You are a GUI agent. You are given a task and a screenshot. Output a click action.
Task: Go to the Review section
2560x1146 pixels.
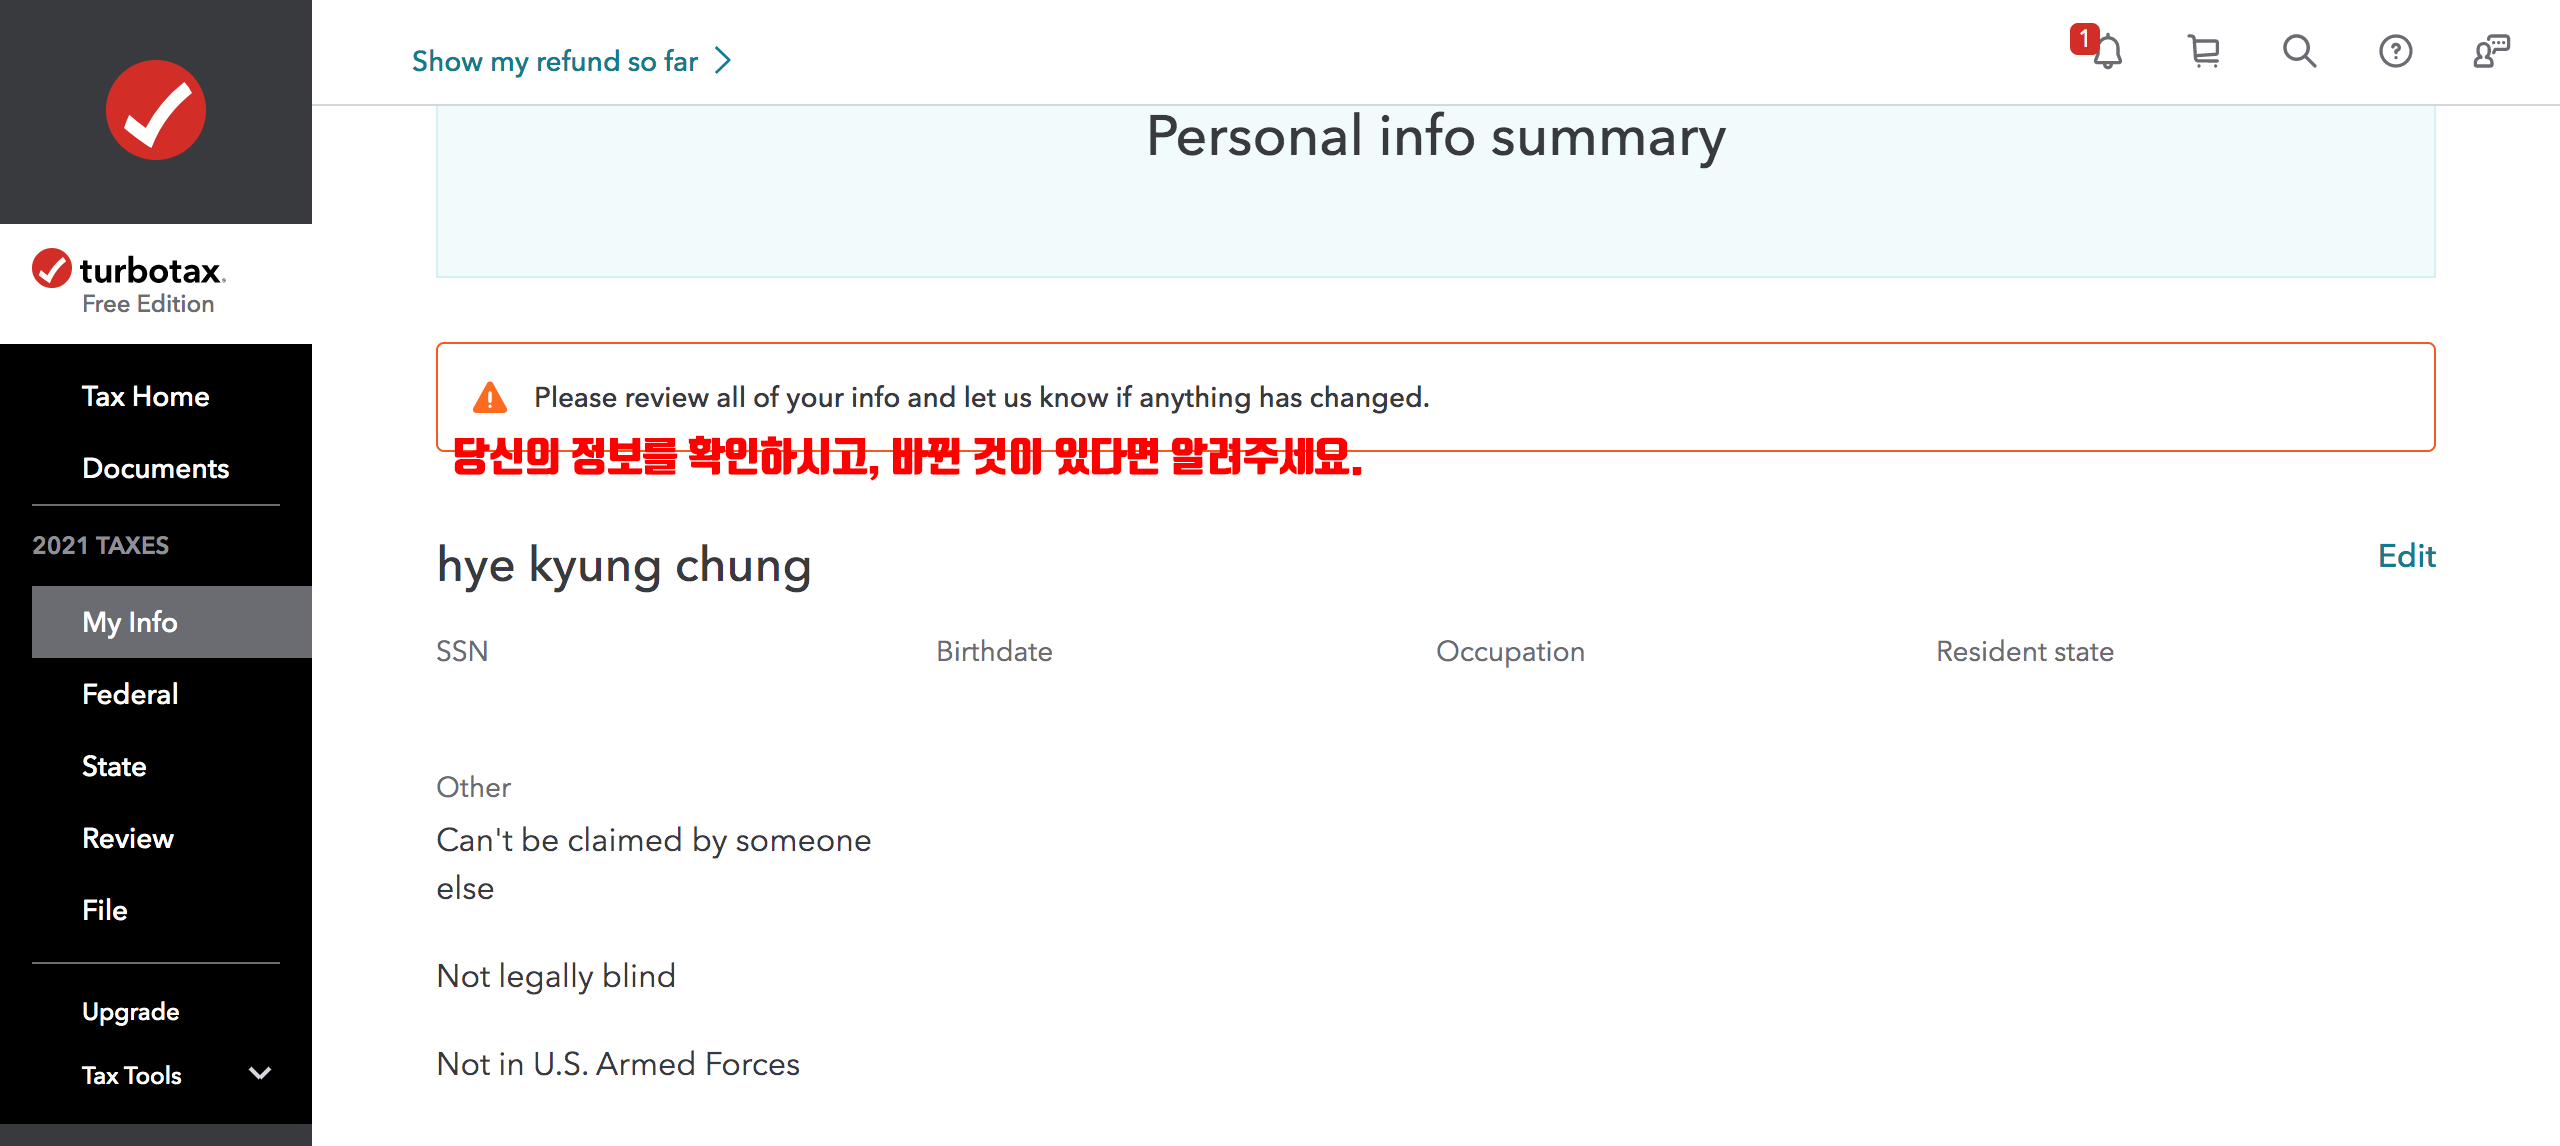(128, 838)
